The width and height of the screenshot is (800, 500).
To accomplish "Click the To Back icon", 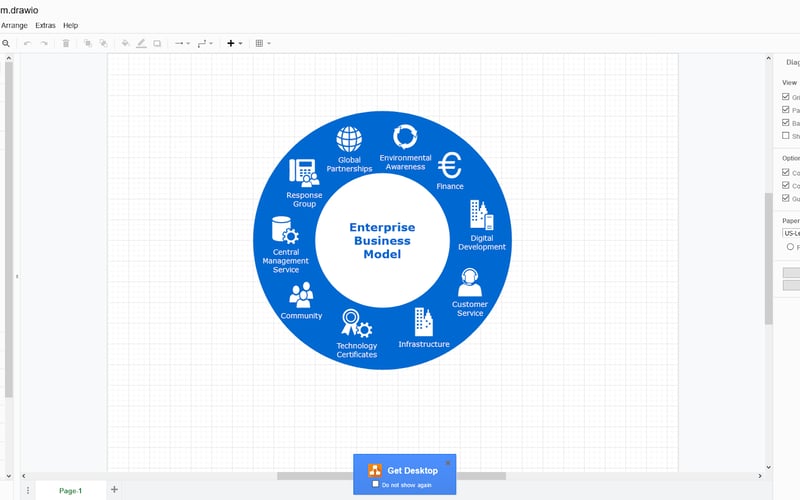I will pos(104,44).
